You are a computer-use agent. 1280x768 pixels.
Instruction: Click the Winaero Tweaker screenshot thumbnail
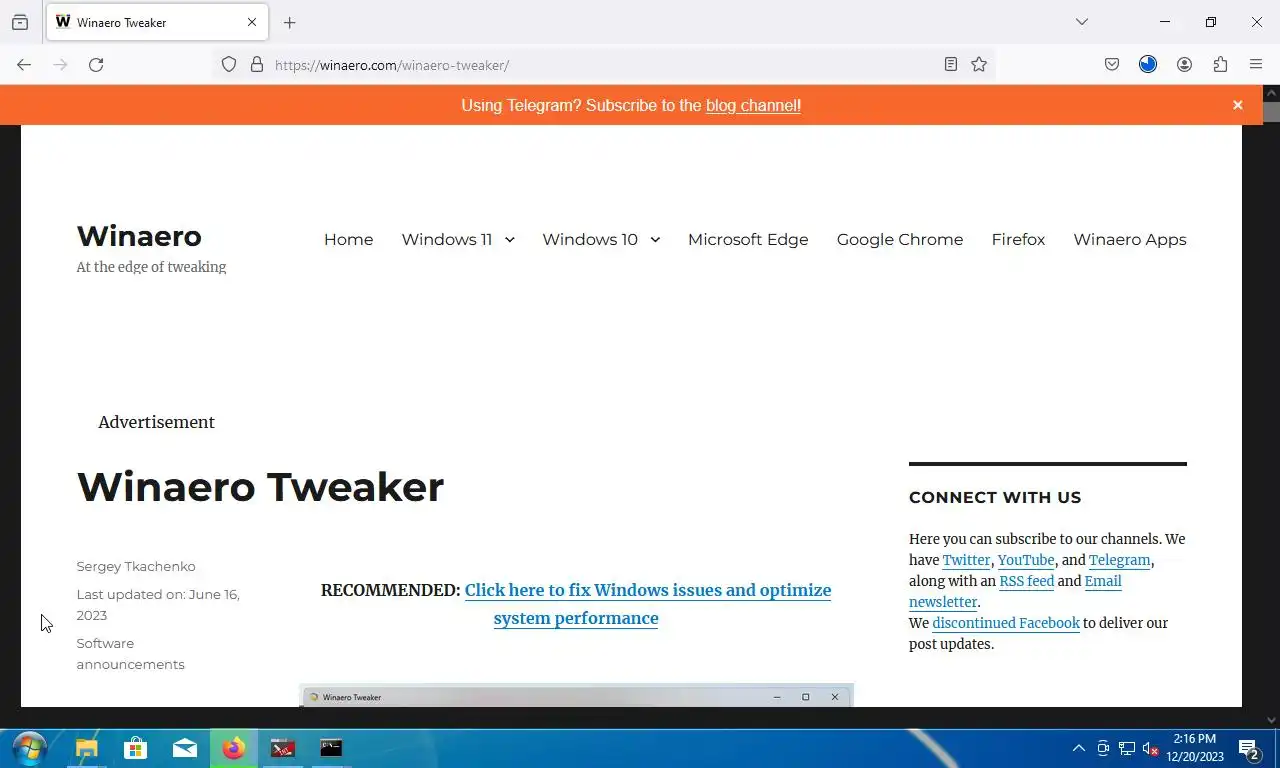576,696
